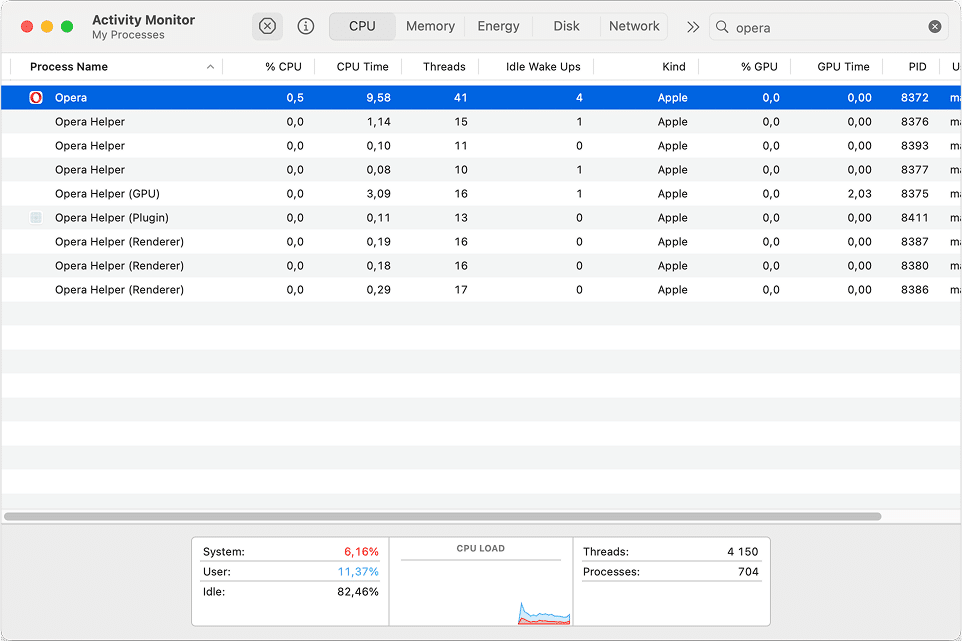Click the System 6,16% value

coord(361,551)
